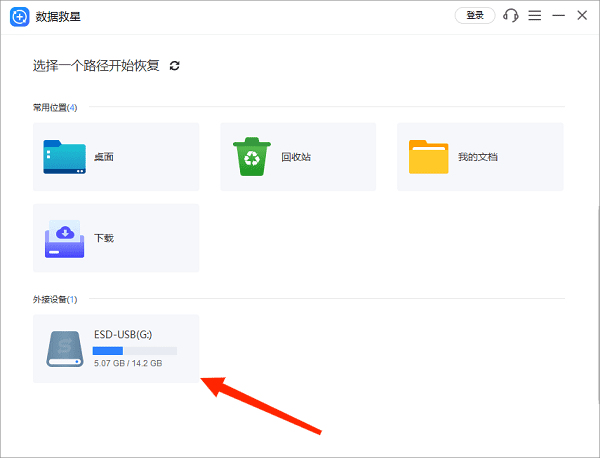Click the 常用位置(4) section header
The width and height of the screenshot is (600, 458).
click(x=55, y=107)
